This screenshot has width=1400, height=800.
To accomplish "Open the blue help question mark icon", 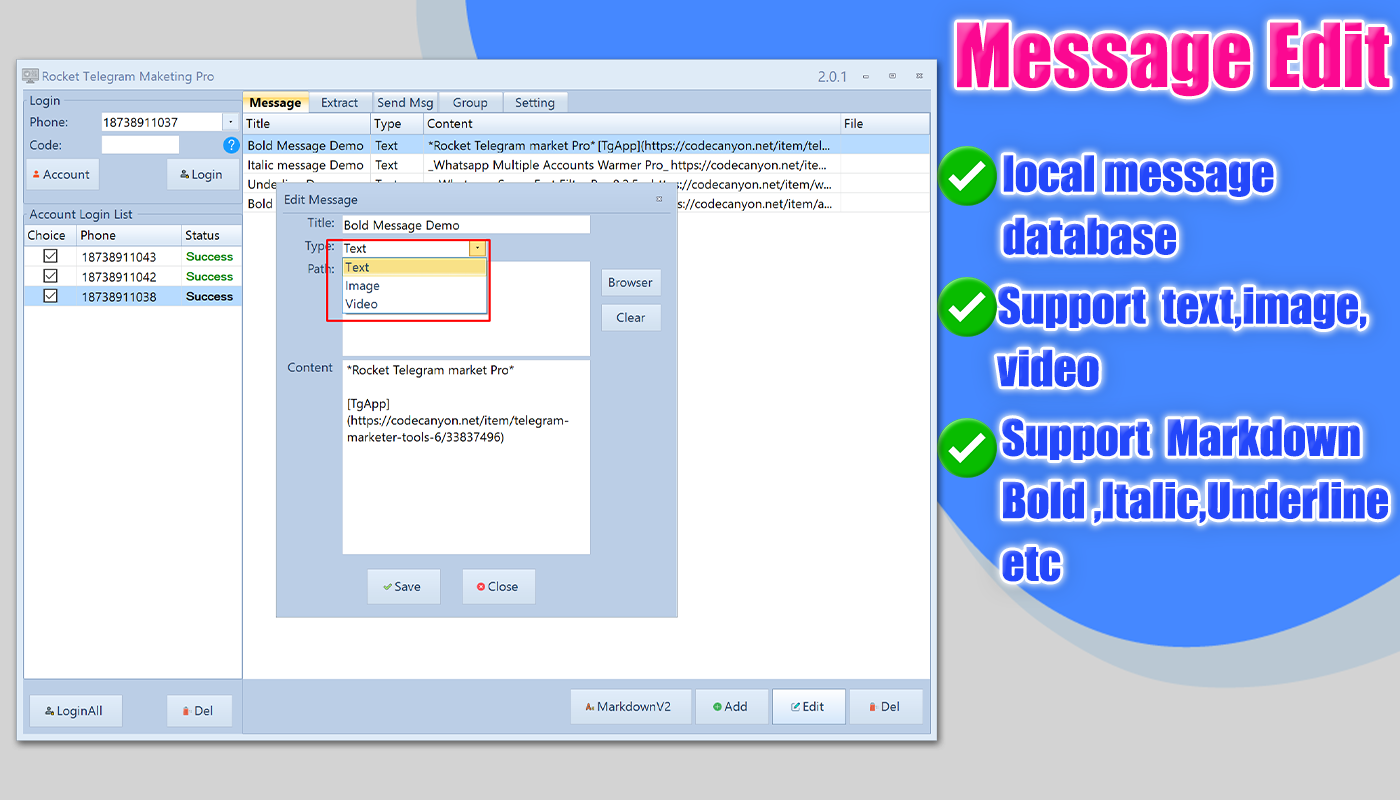I will click(x=231, y=145).
